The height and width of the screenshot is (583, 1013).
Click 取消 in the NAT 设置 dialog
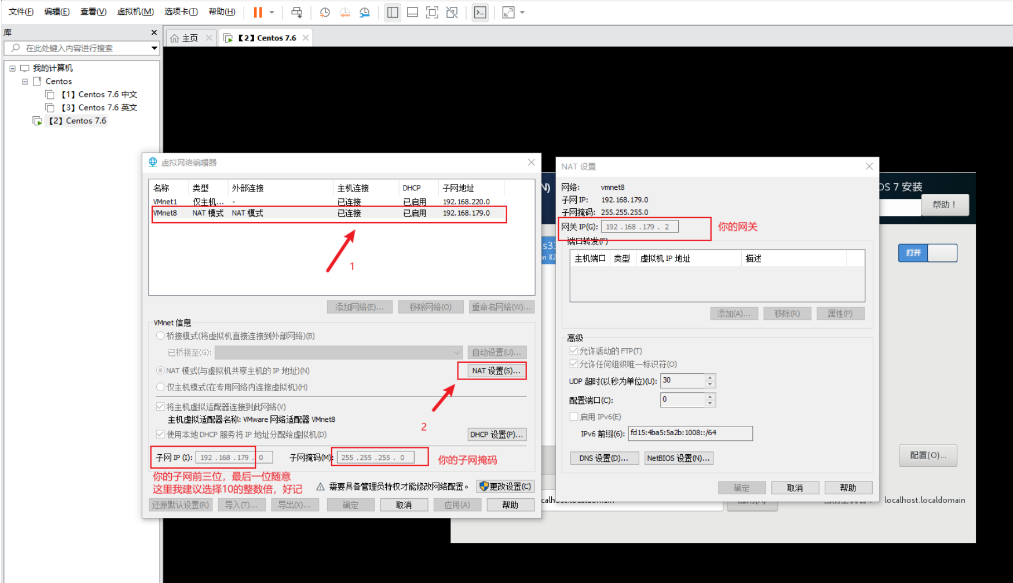(x=795, y=488)
